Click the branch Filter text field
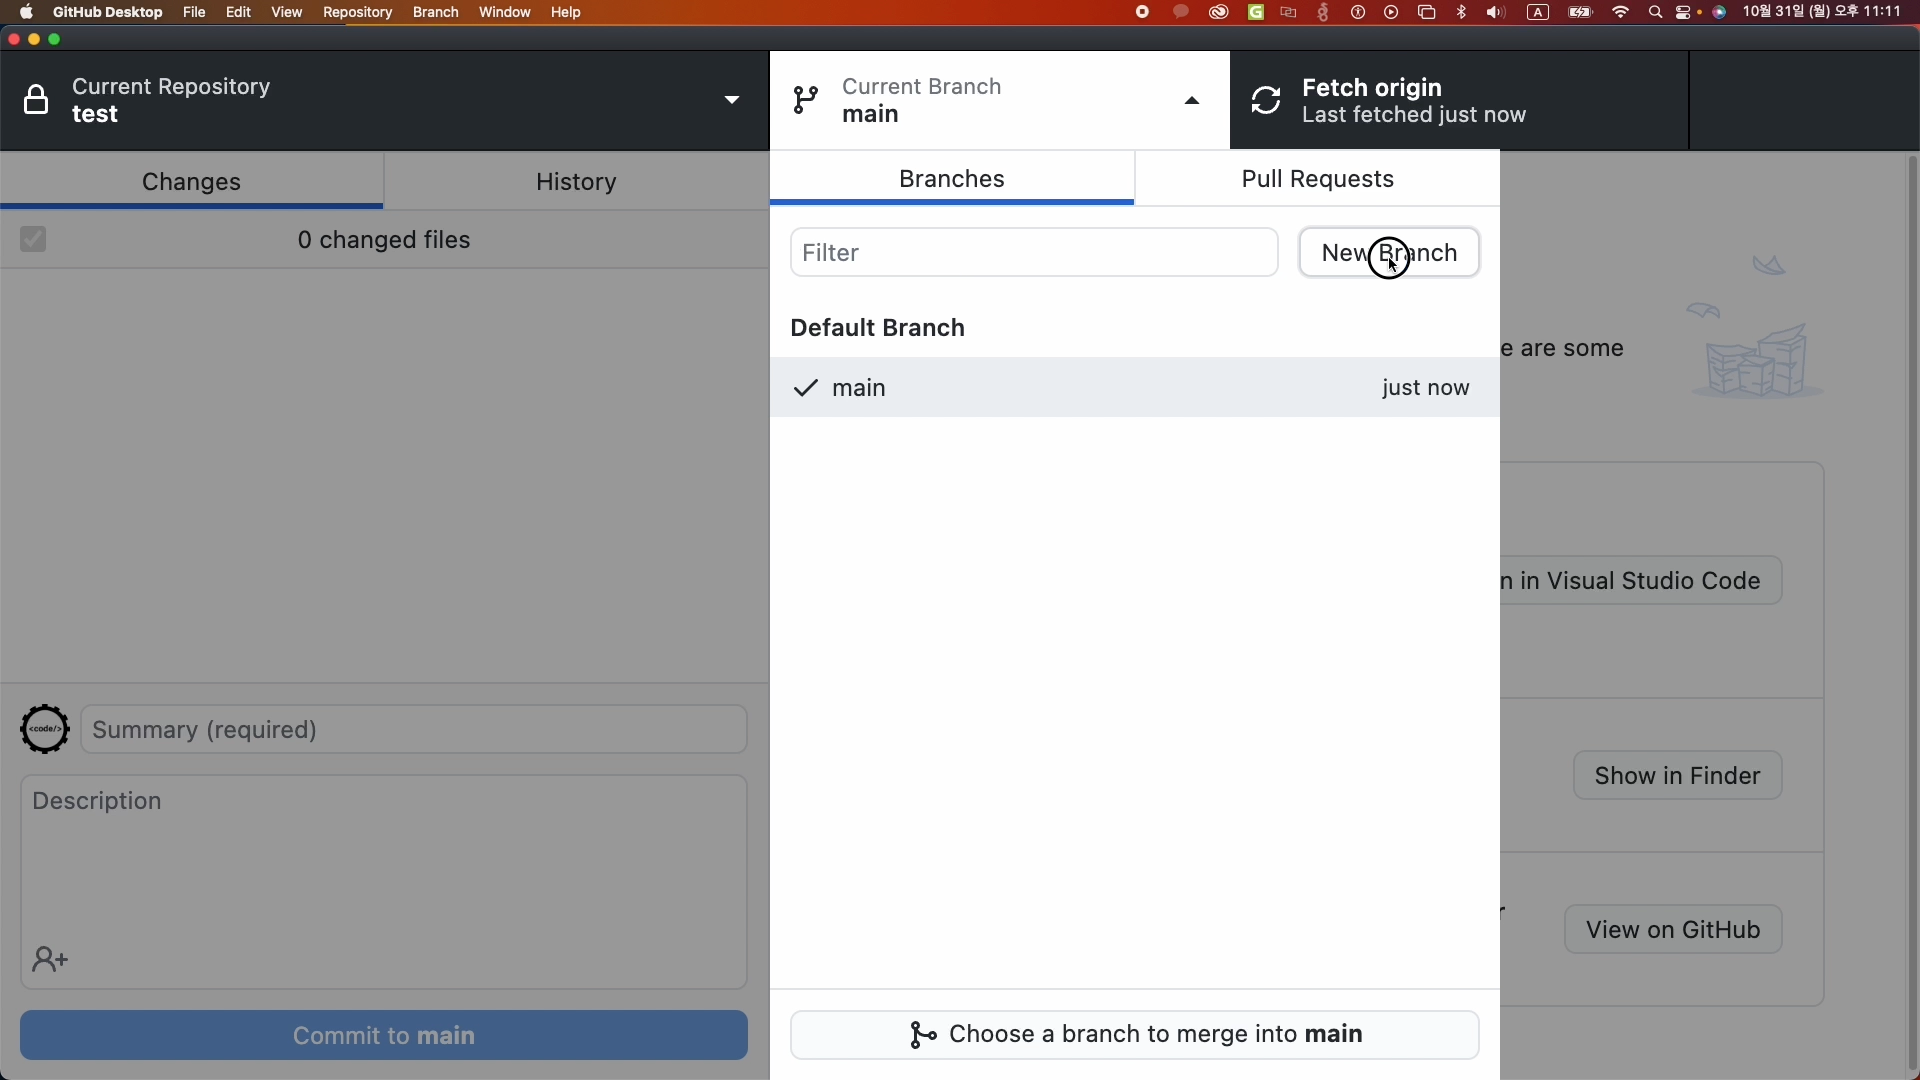The width and height of the screenshot is (1920, 1080). 1033,253
